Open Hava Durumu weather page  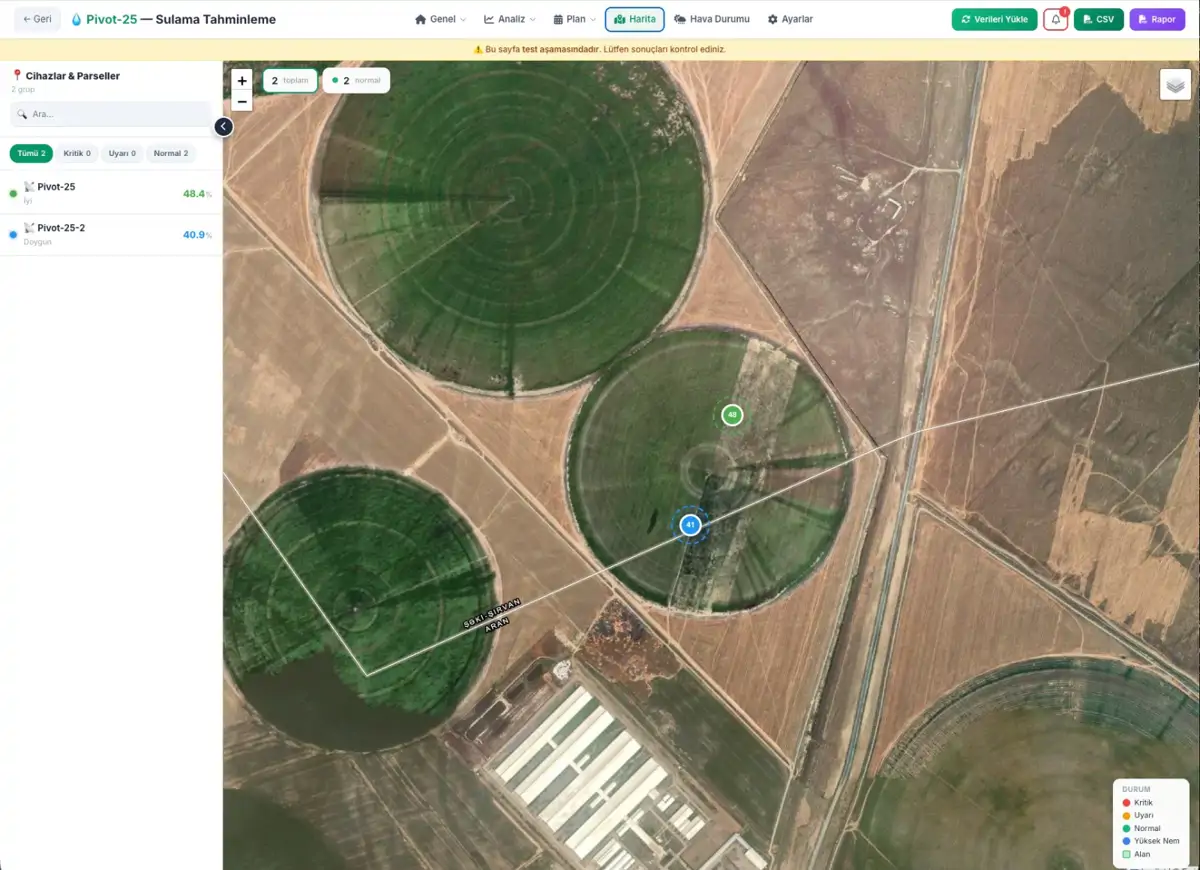(x=711, y=19)
